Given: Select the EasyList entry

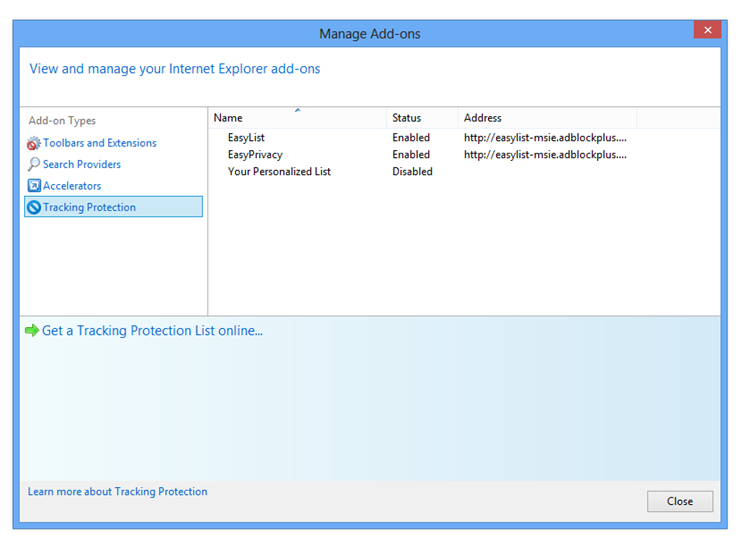Looking at the screenshot, I should 246,138.
